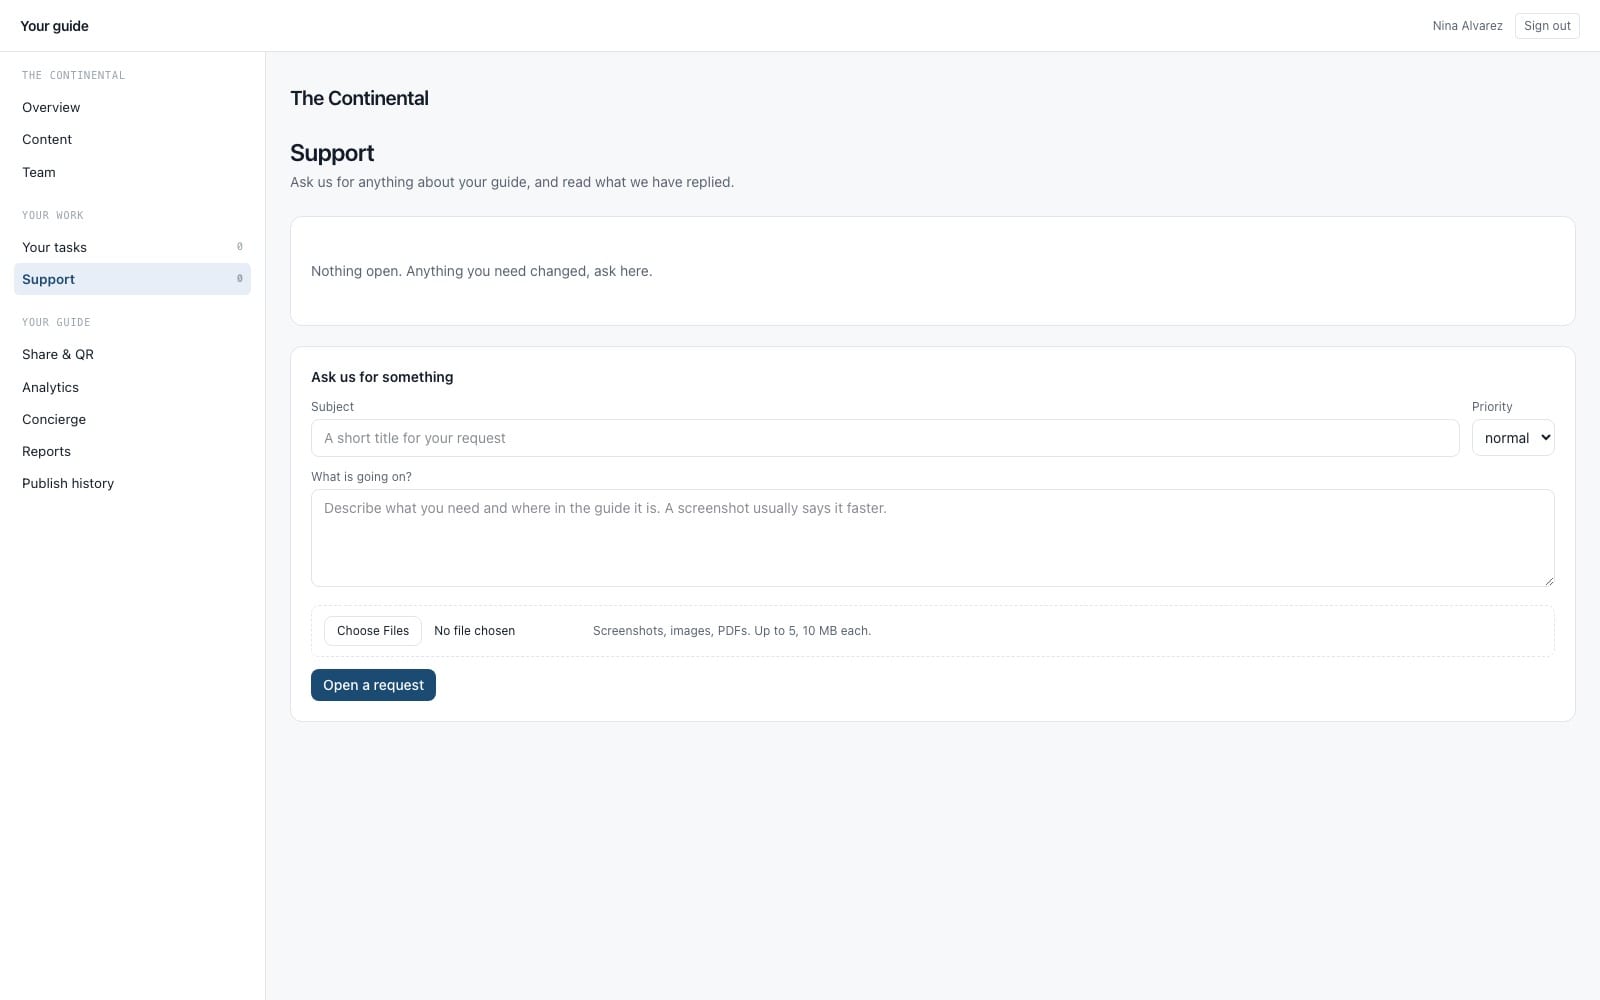Click into the What is going on textarea
Image resolution: width=1600 pixels, height=1000 pixels.
932,538
